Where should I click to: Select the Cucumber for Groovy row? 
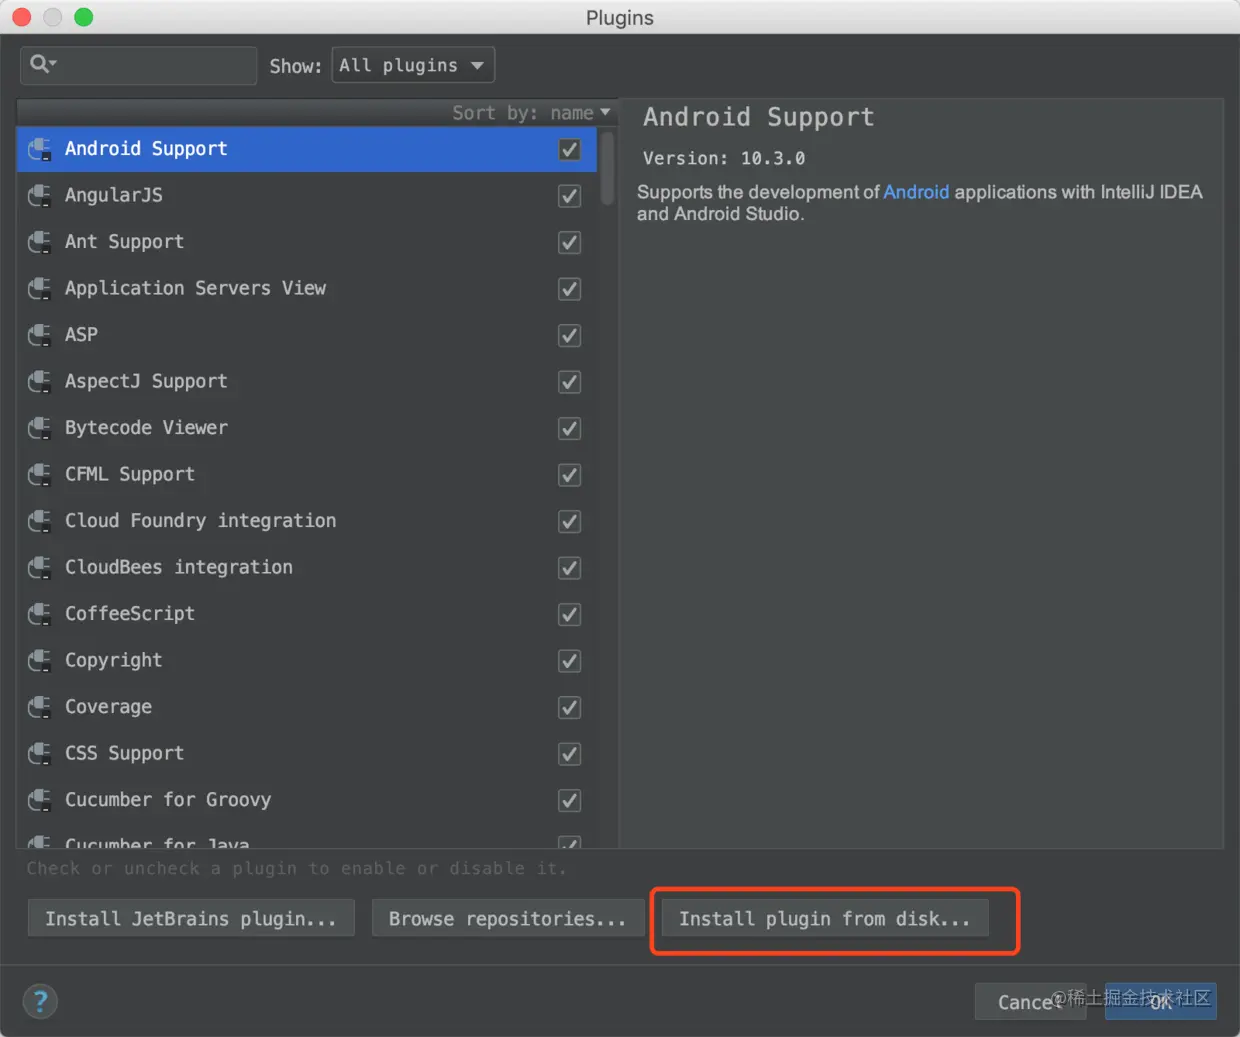[x=307, y=800]
